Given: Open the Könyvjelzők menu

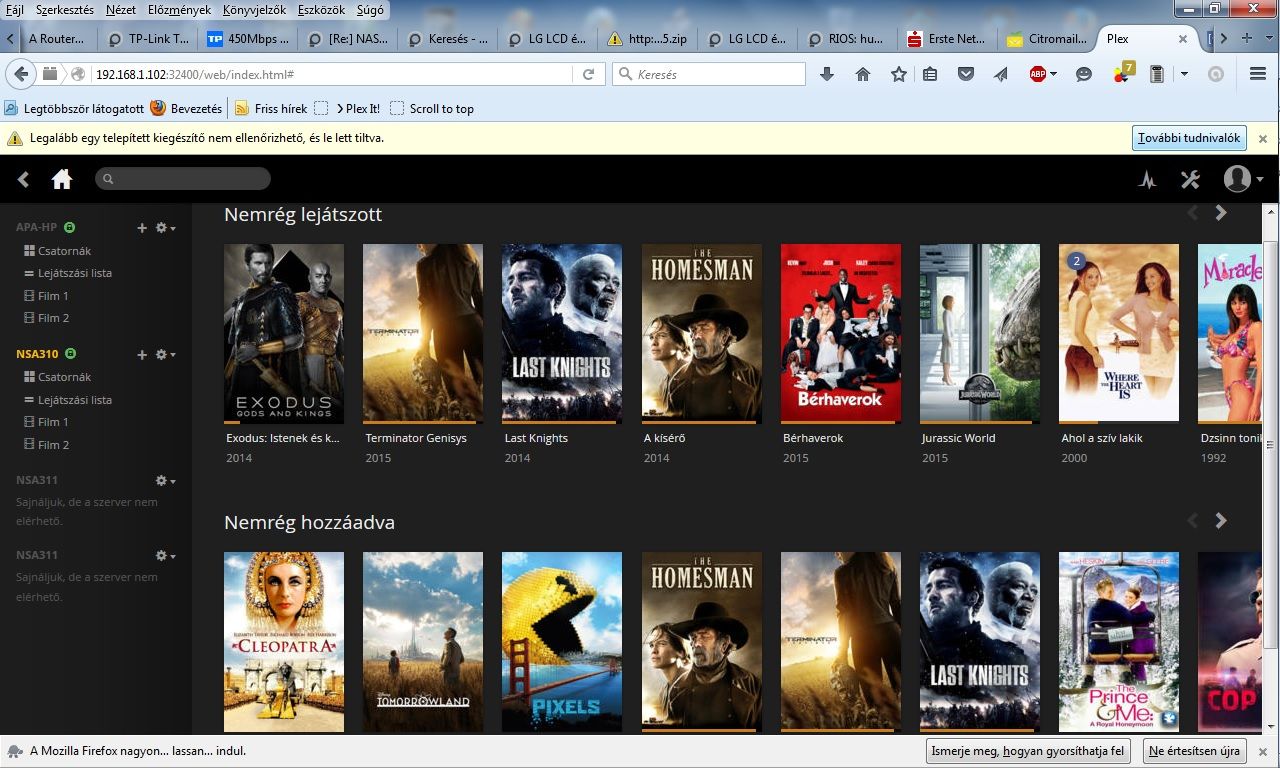Looking at the screenshot, I should point(254,9).
